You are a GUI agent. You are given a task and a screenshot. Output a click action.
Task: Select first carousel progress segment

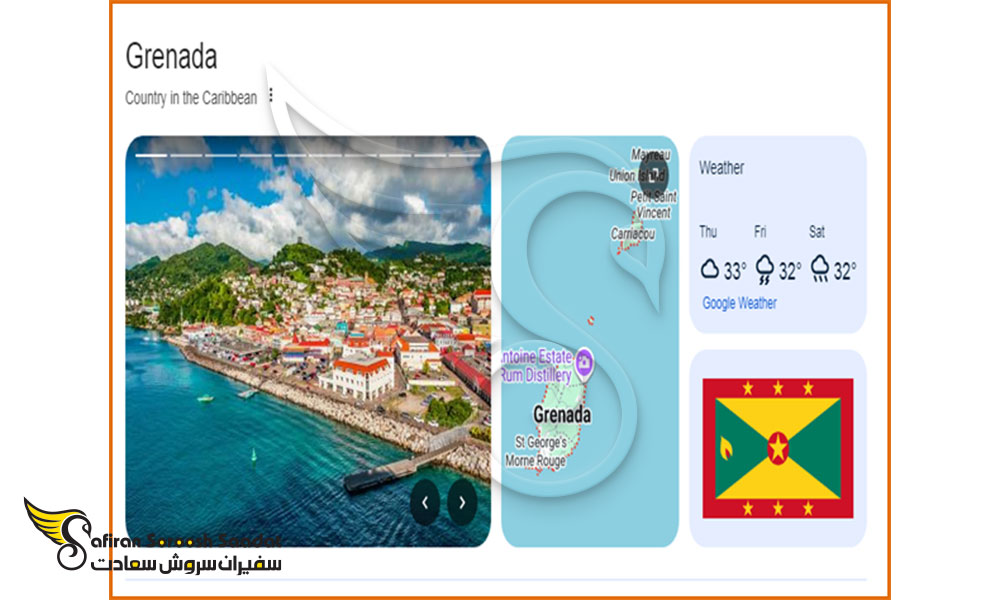pyautogui.click(x=152, y=155)
